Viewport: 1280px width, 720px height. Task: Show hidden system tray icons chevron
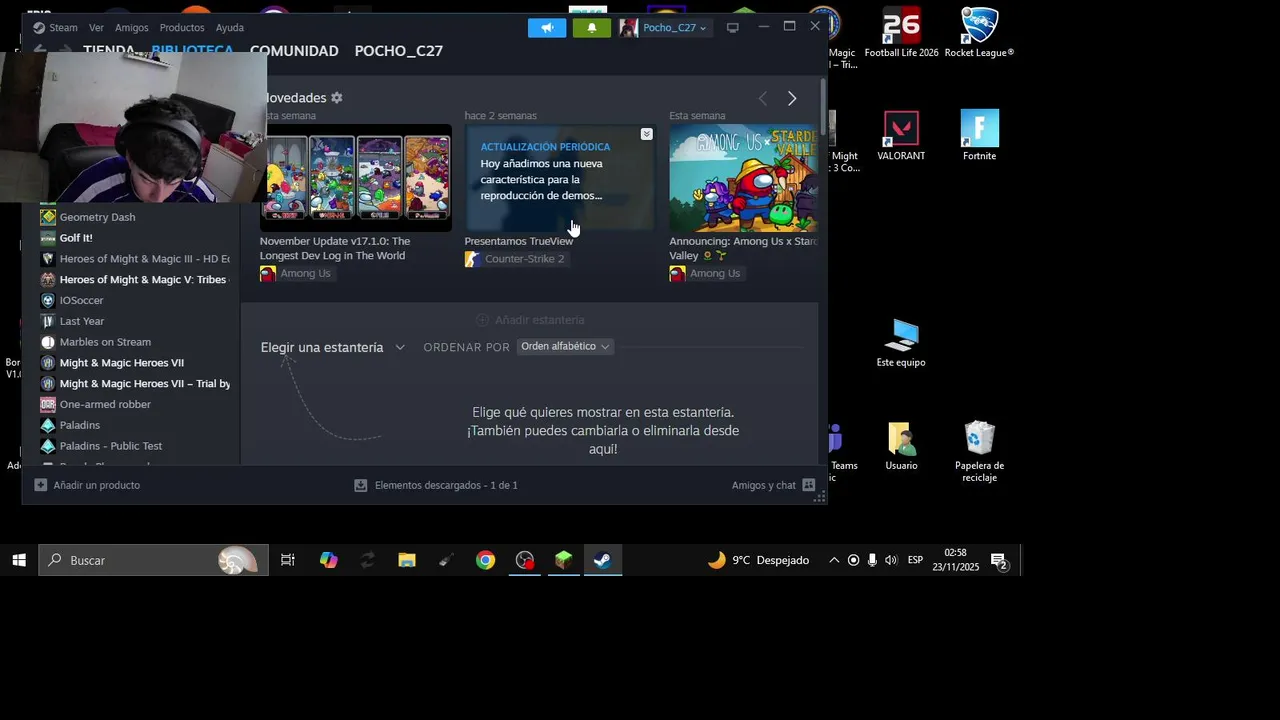coord(834,561)
